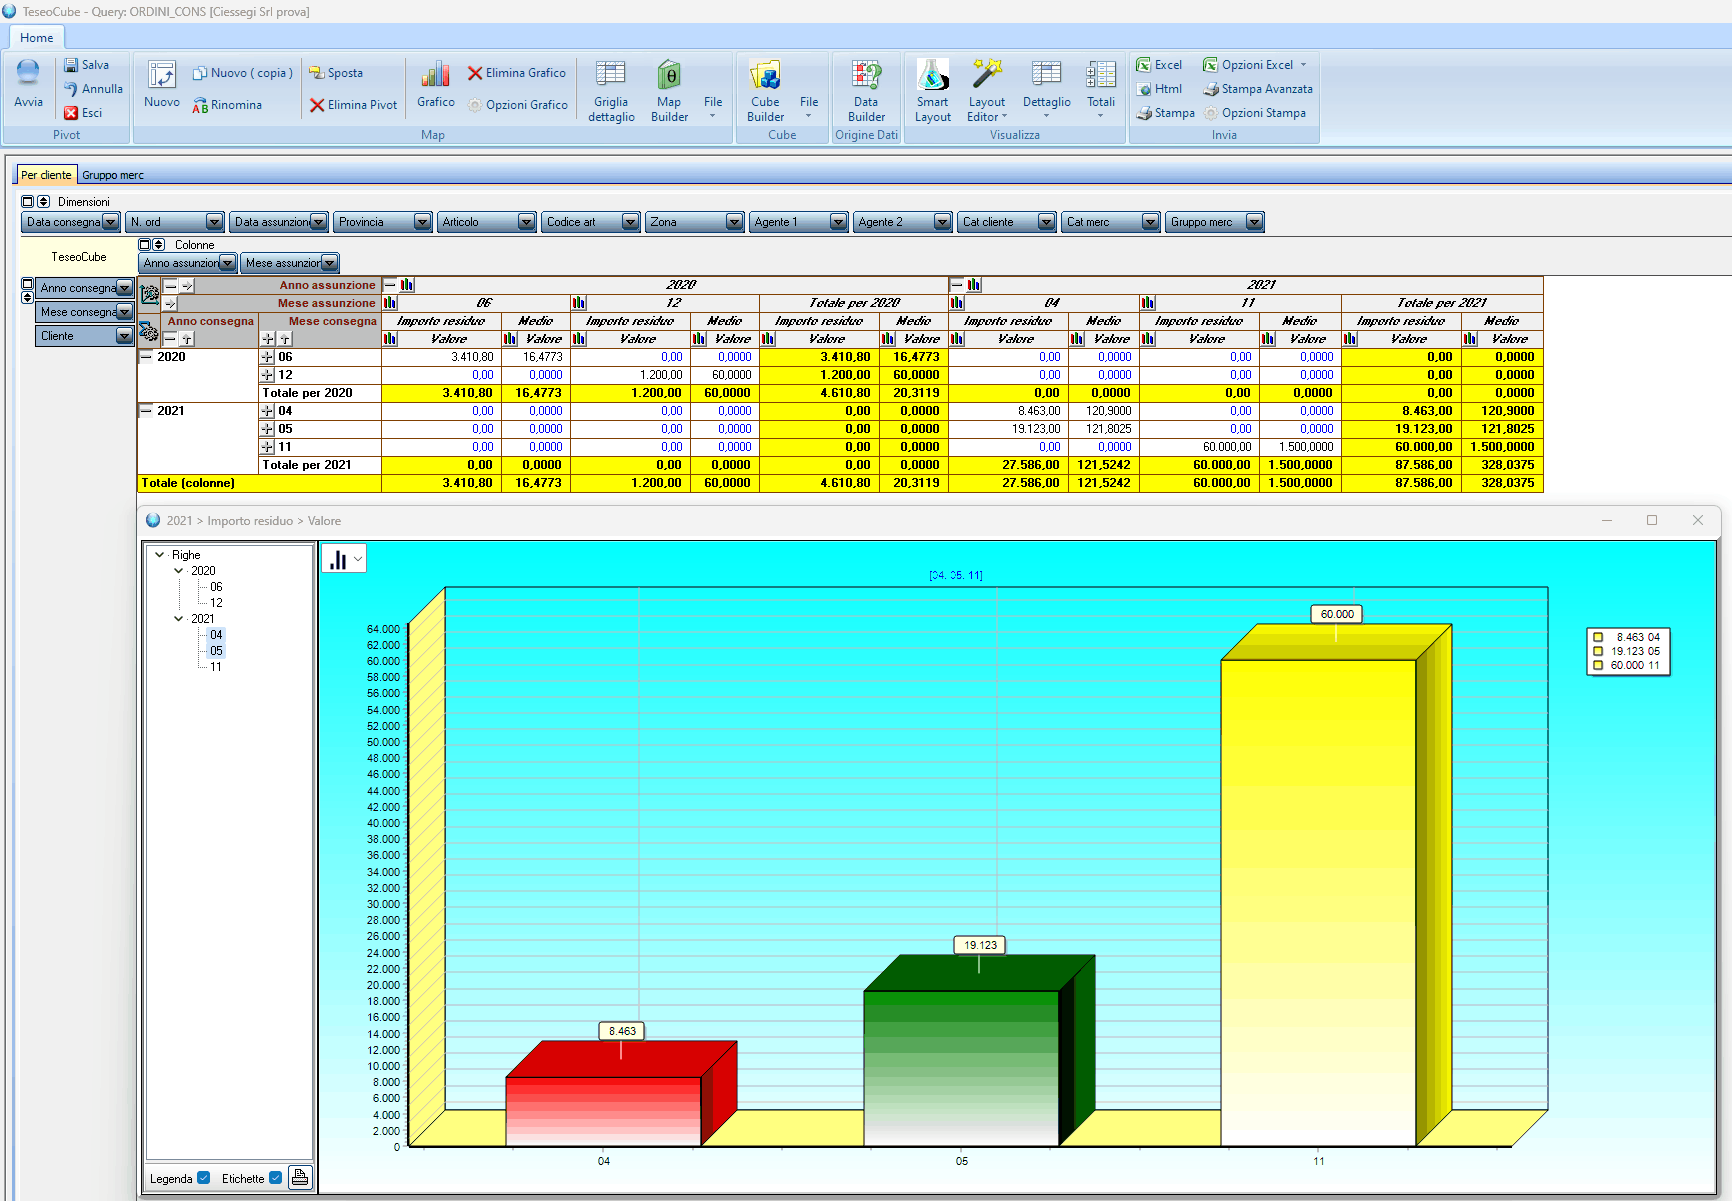The height and width of the screenshot is (1201, 1732).
Task: Open the Cat cliente dimension dropdown
Action: pyautogui.click(x=1046, y=222)
